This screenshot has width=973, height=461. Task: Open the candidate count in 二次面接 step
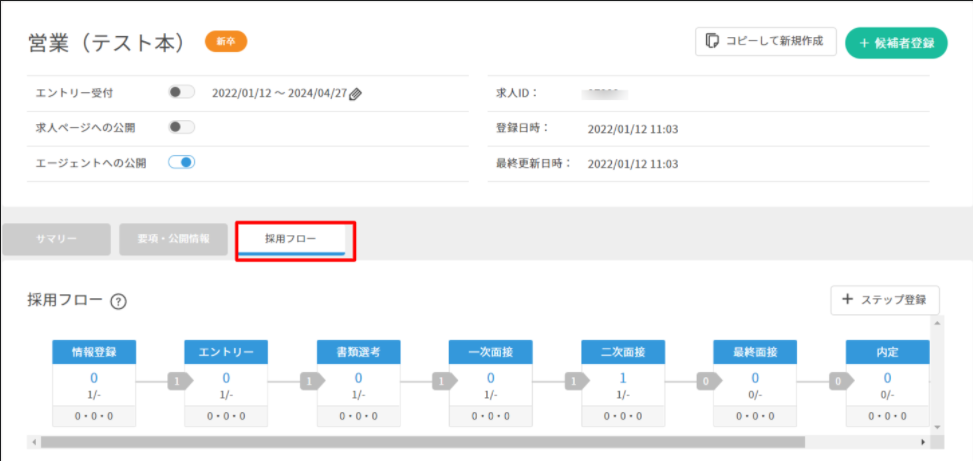point(623,378)
